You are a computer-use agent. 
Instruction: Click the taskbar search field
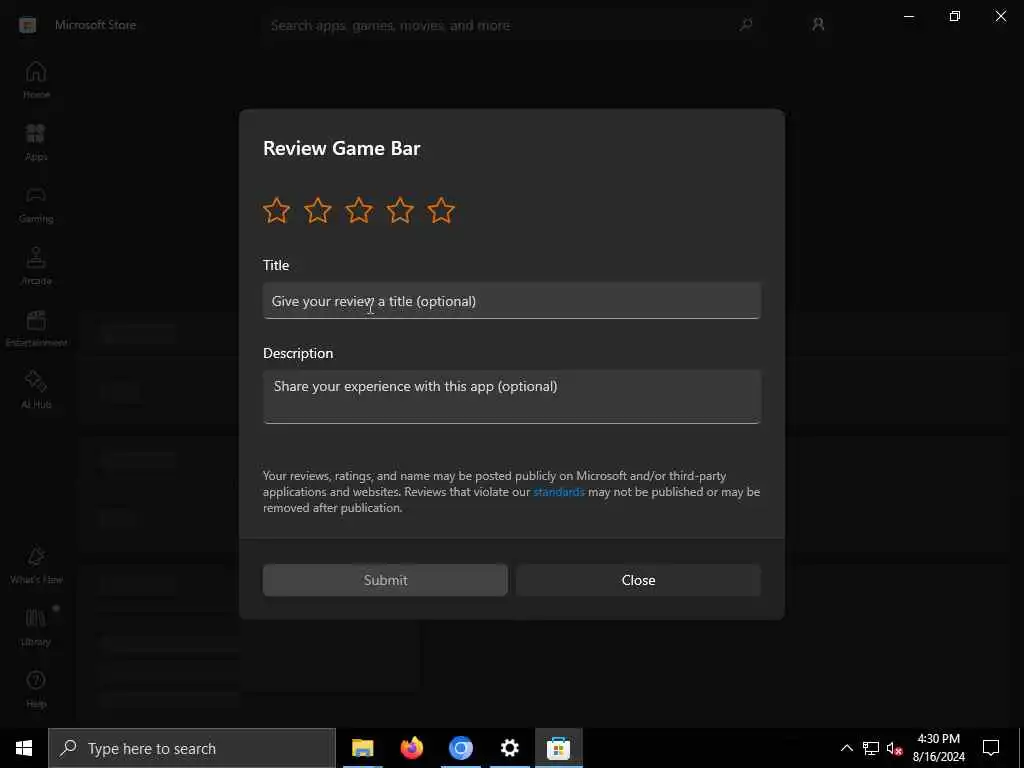pyautogui.click(x=192, y=748)
